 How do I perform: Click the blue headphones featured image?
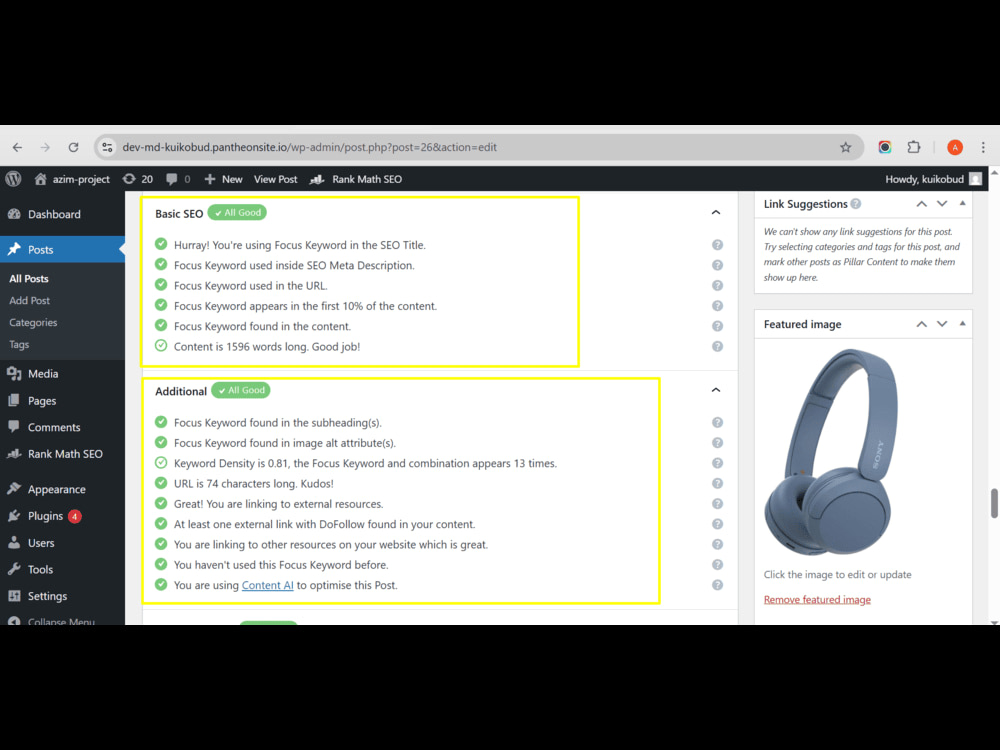pyautogui.click(x=831, y=452)
